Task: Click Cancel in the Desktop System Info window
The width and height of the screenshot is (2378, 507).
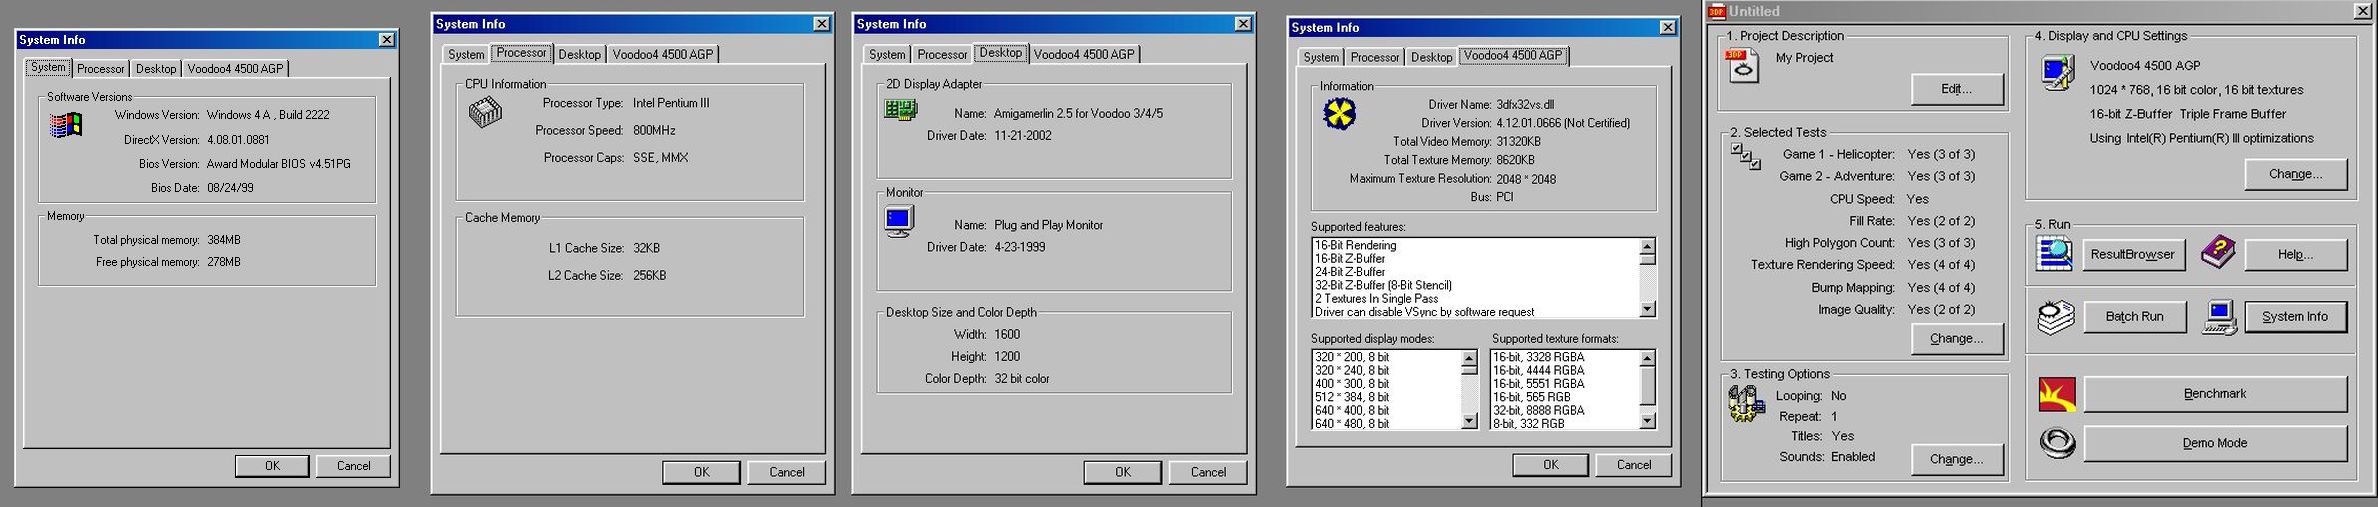Action: coord(1208,472)
